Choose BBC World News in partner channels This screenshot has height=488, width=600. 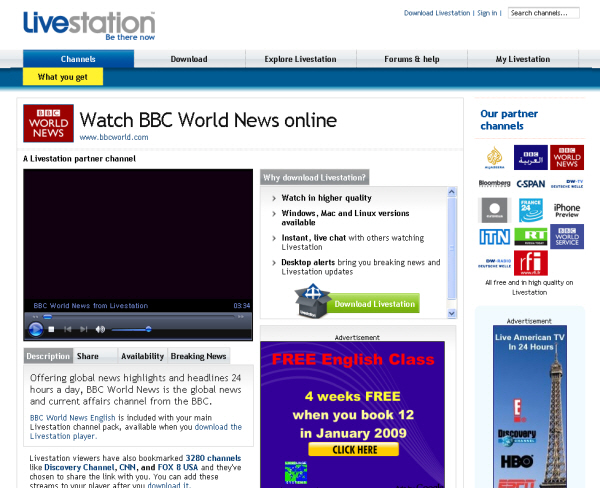(567, 157)
